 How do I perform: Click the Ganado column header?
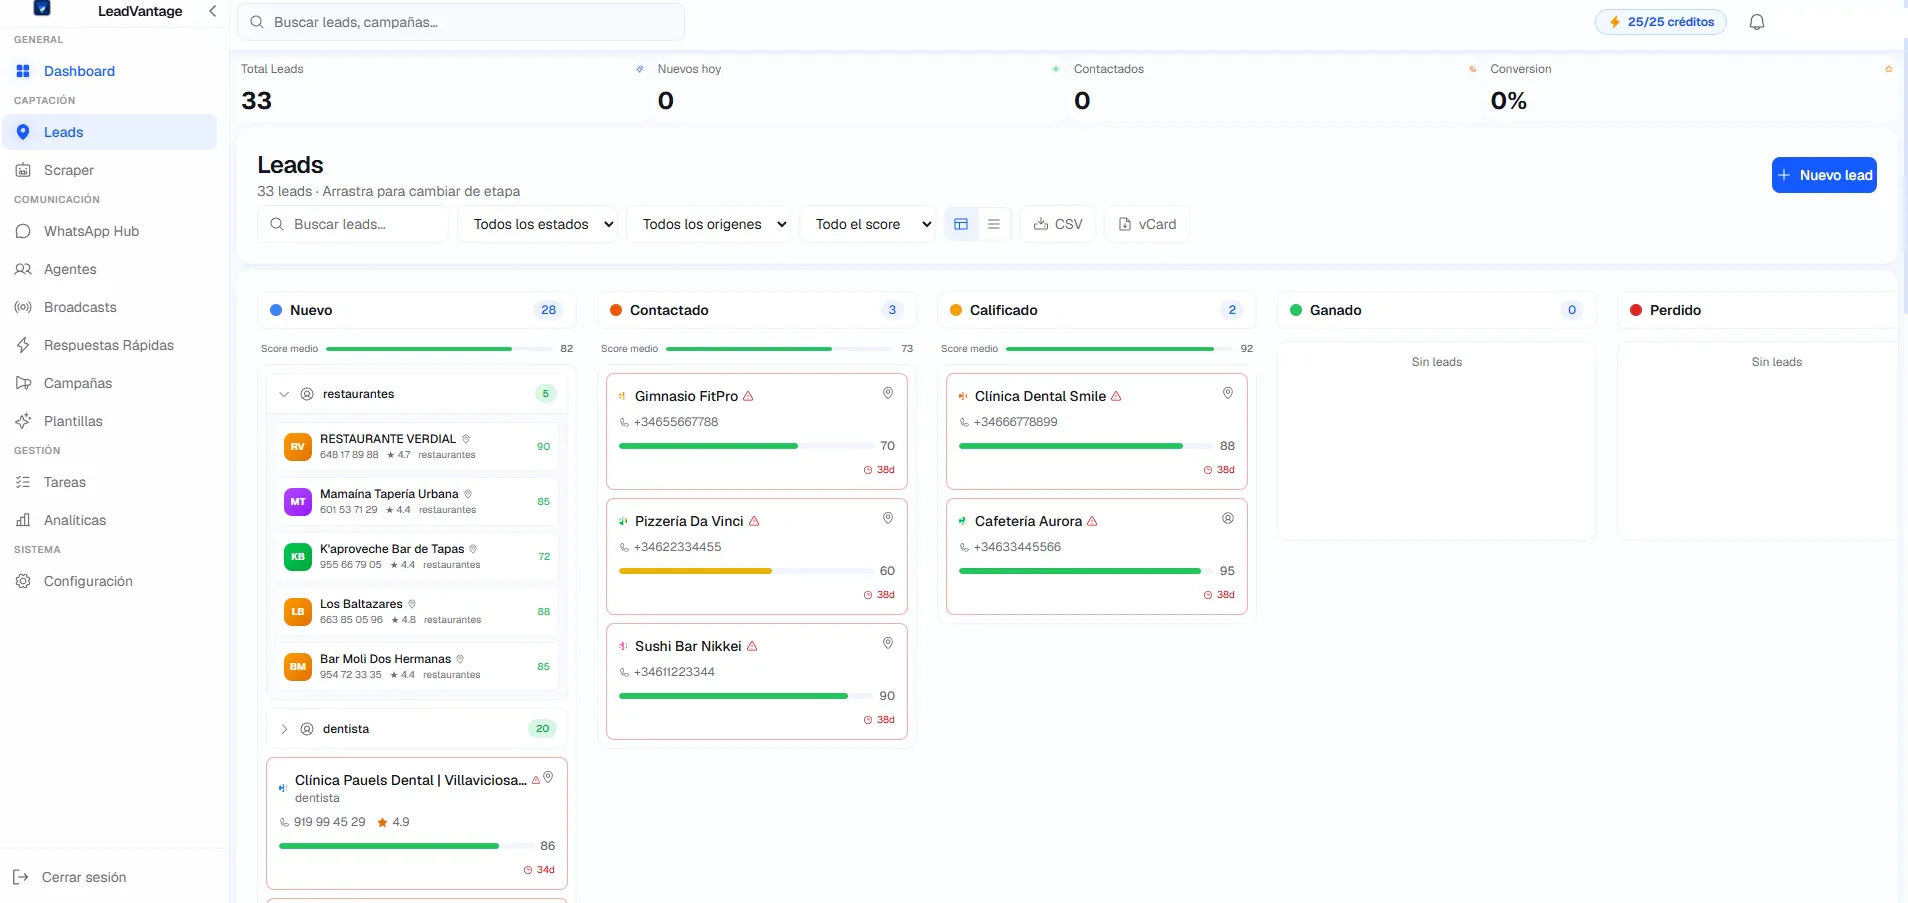click(x=1437, y=310)
